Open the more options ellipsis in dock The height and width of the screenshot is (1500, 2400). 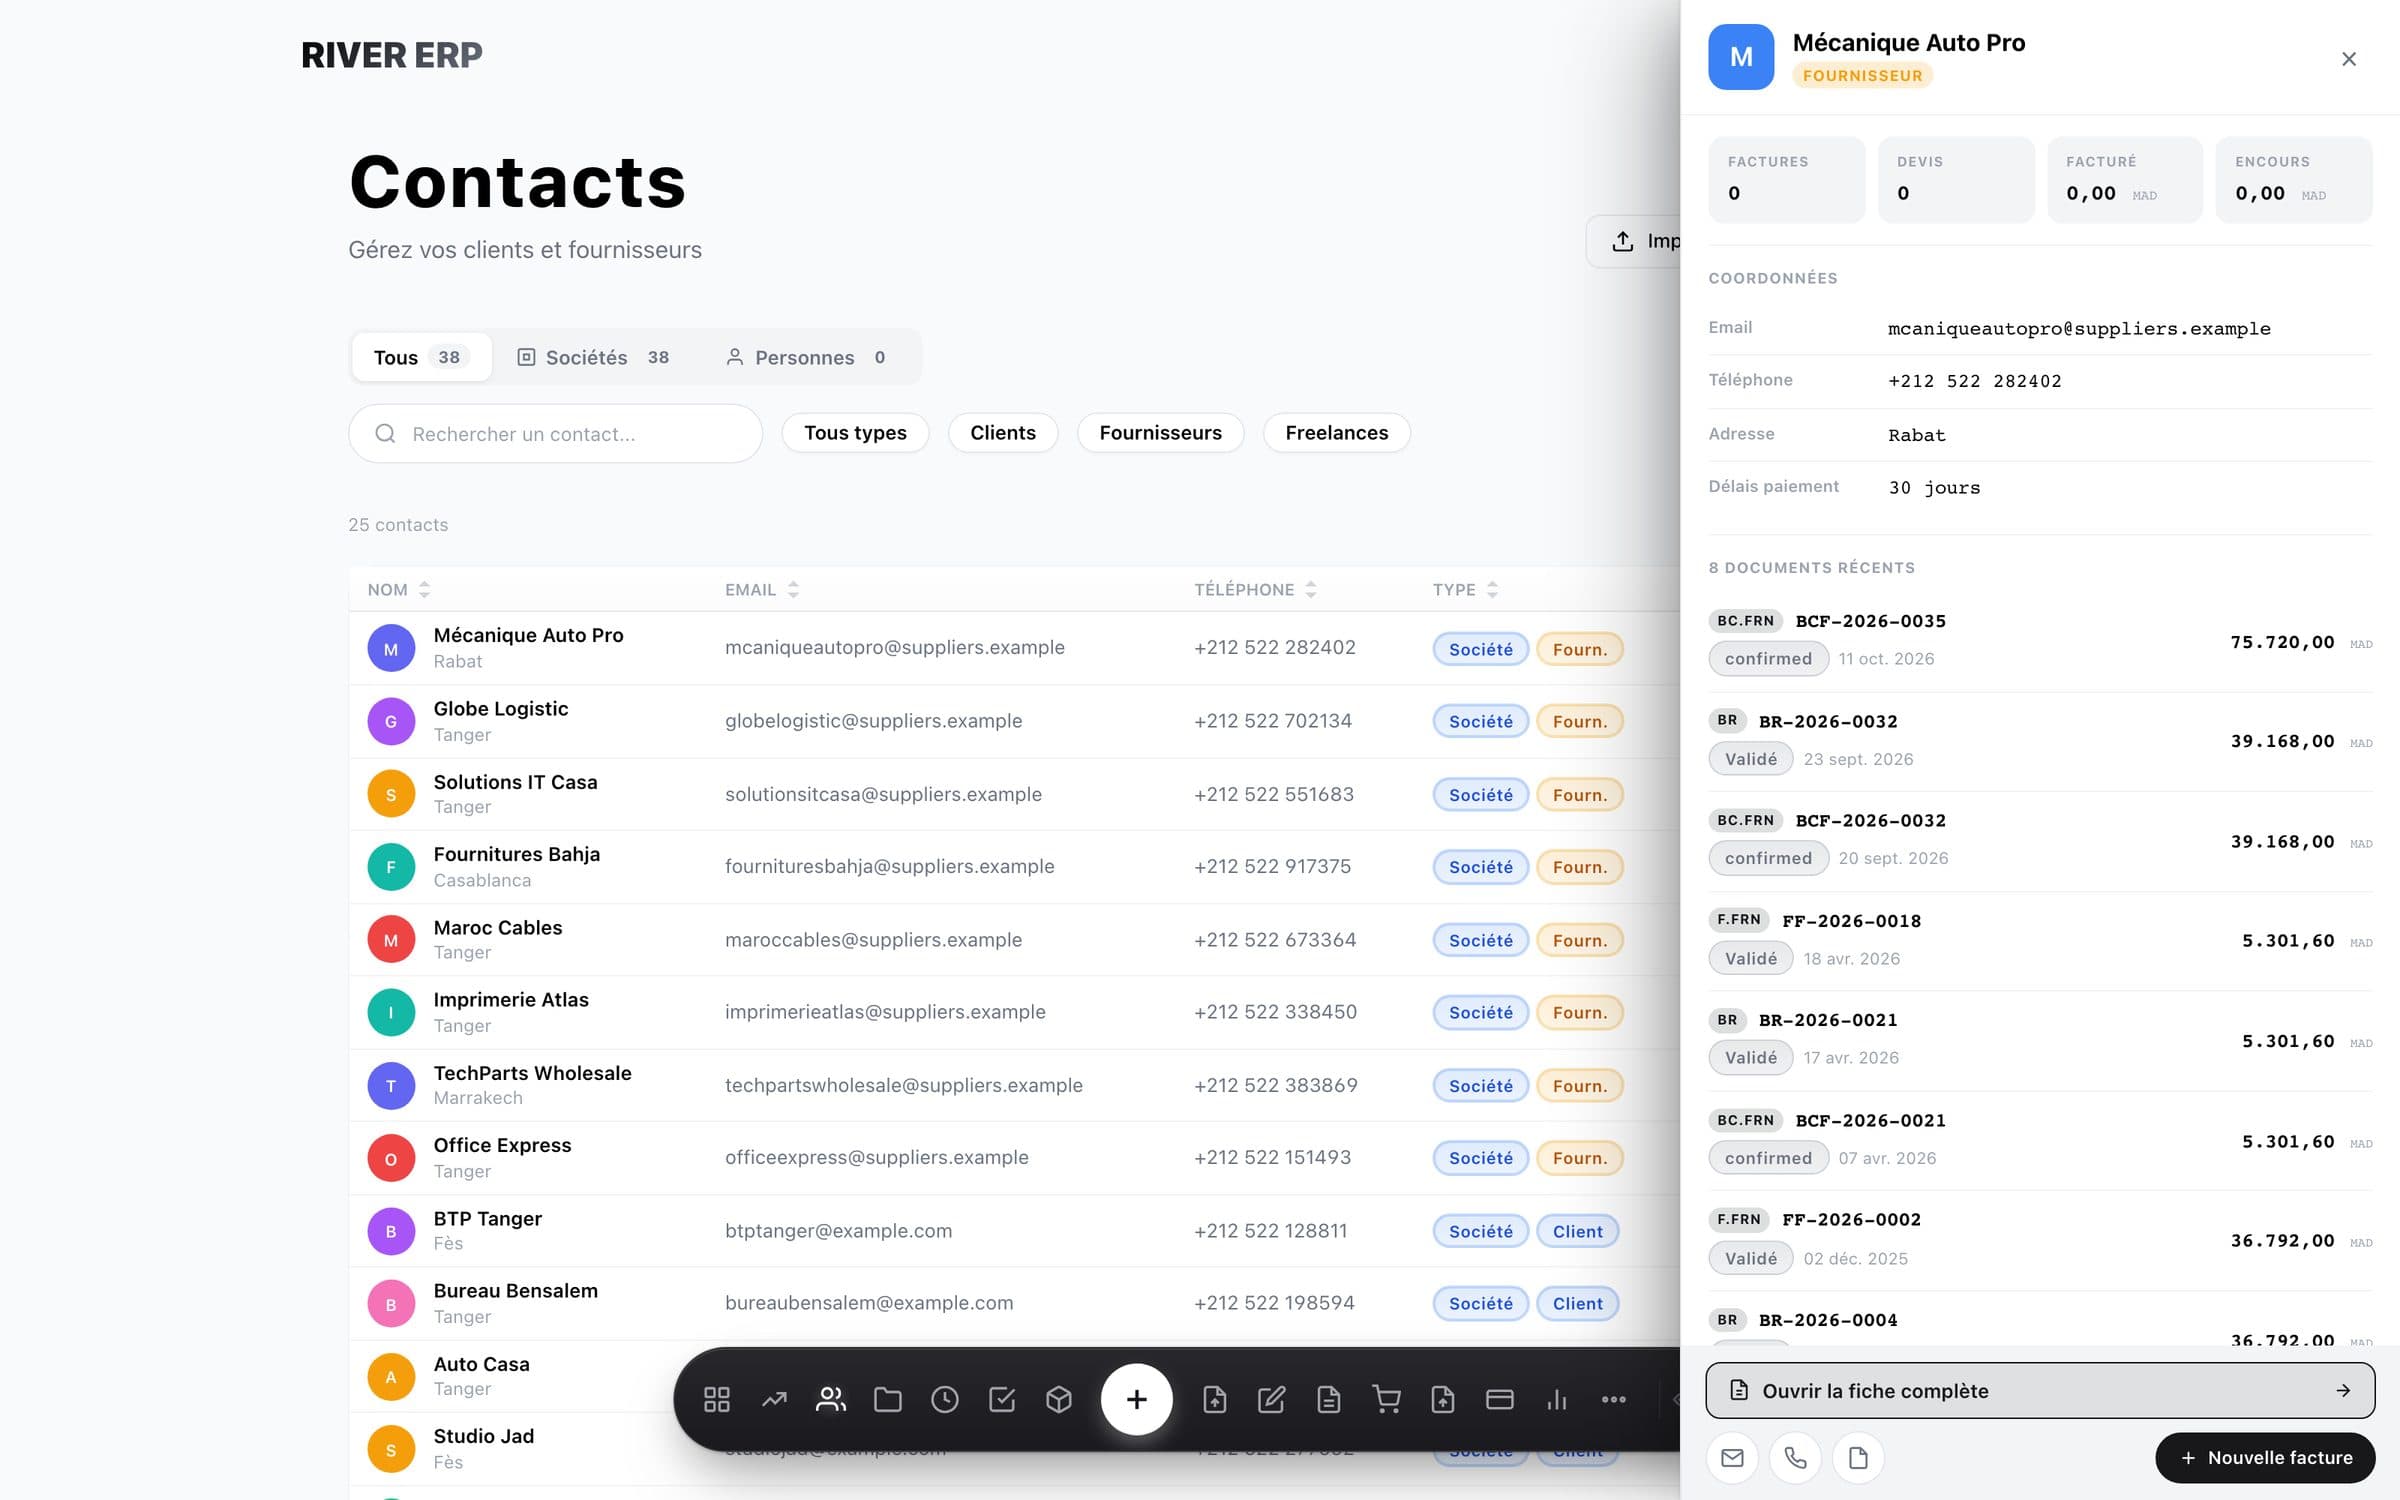click(x=1614, y=1399)
